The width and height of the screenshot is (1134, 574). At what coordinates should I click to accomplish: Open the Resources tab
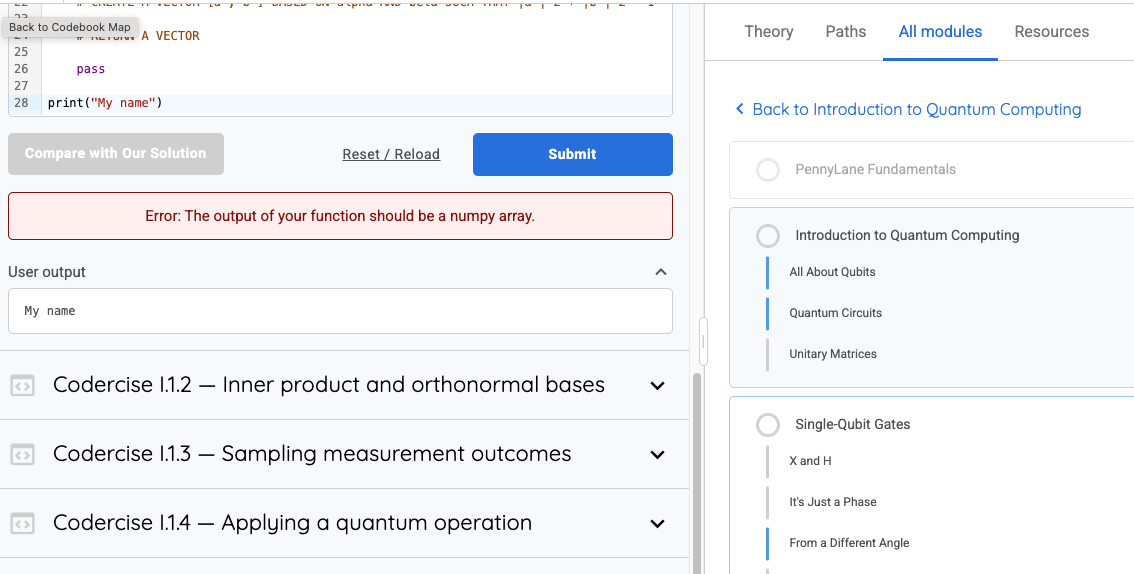click(1051, 32)
